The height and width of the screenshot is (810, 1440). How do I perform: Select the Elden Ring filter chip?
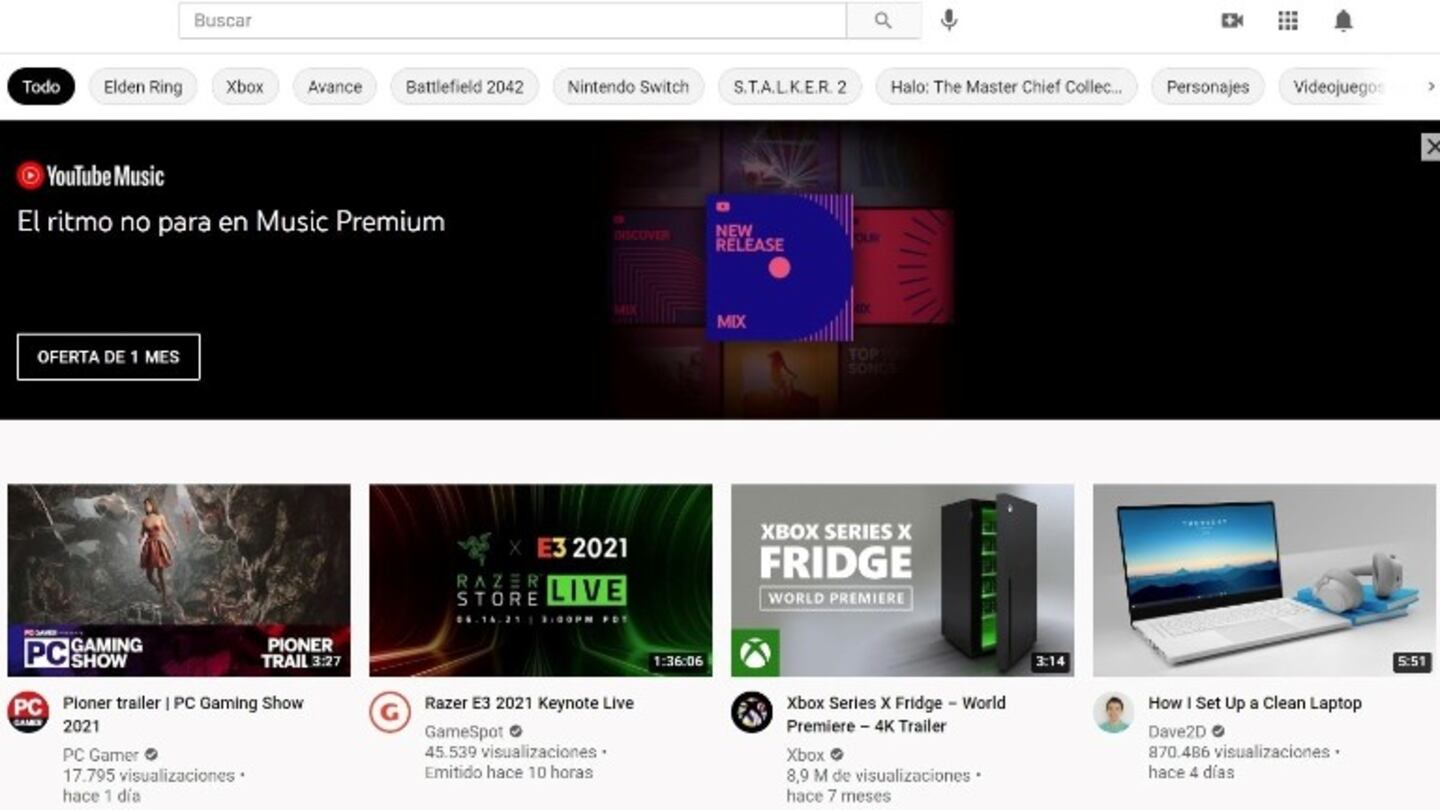click(x=143, y=87)
